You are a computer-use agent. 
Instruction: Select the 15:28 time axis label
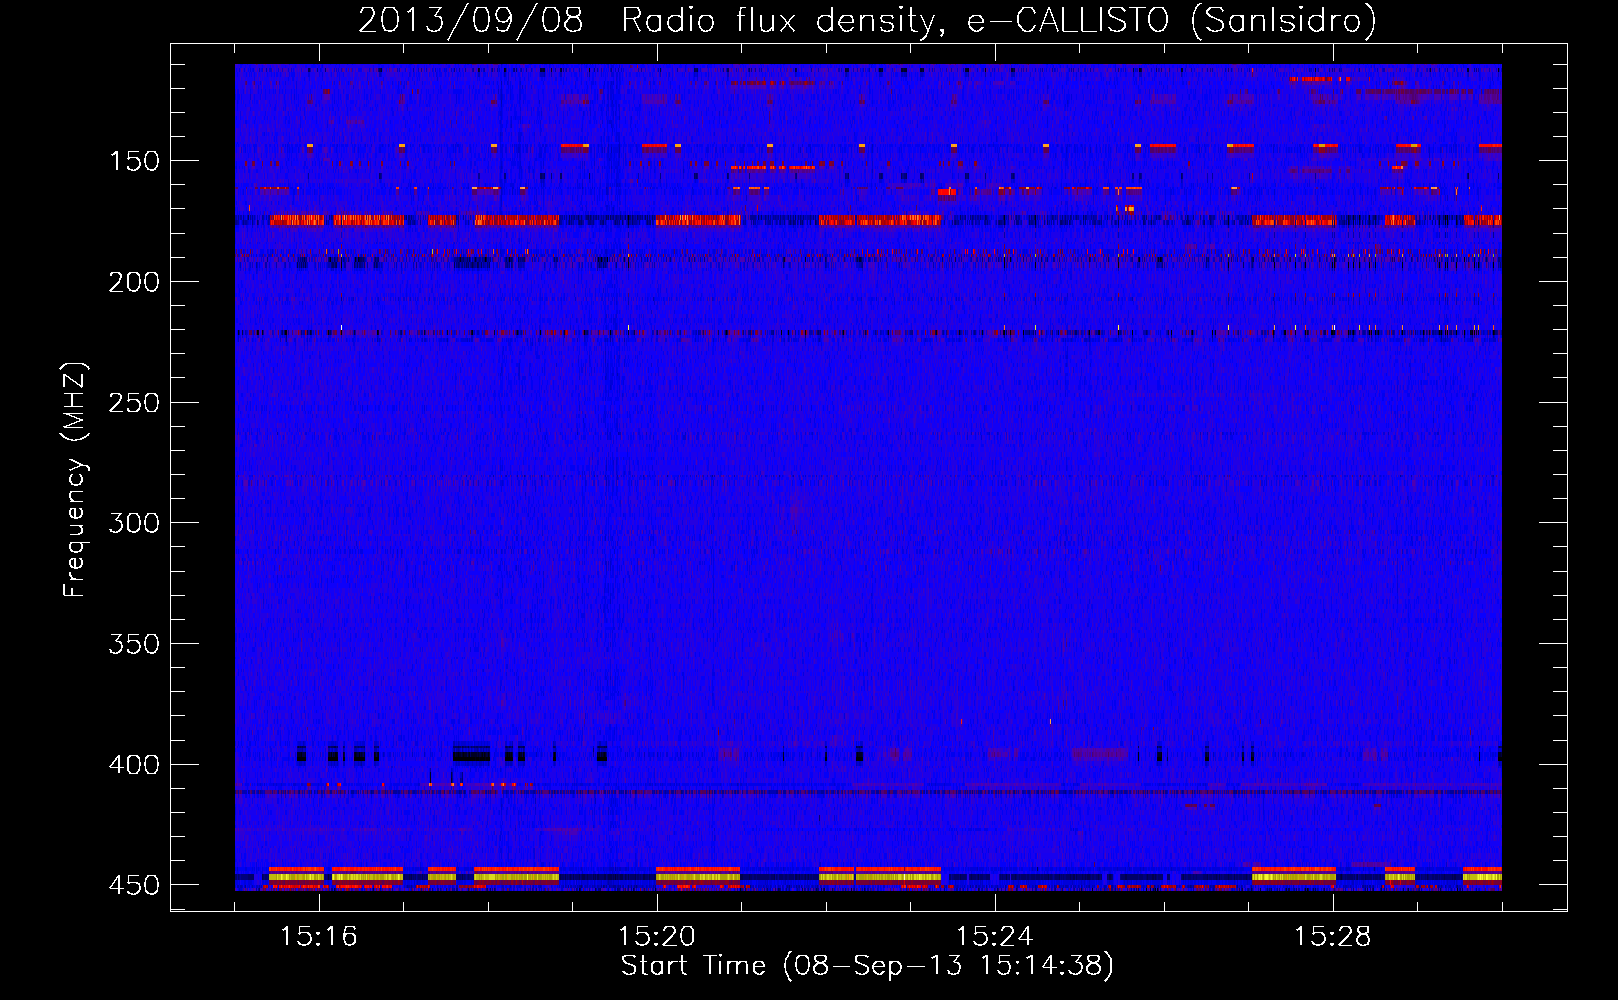[1333, 937]
